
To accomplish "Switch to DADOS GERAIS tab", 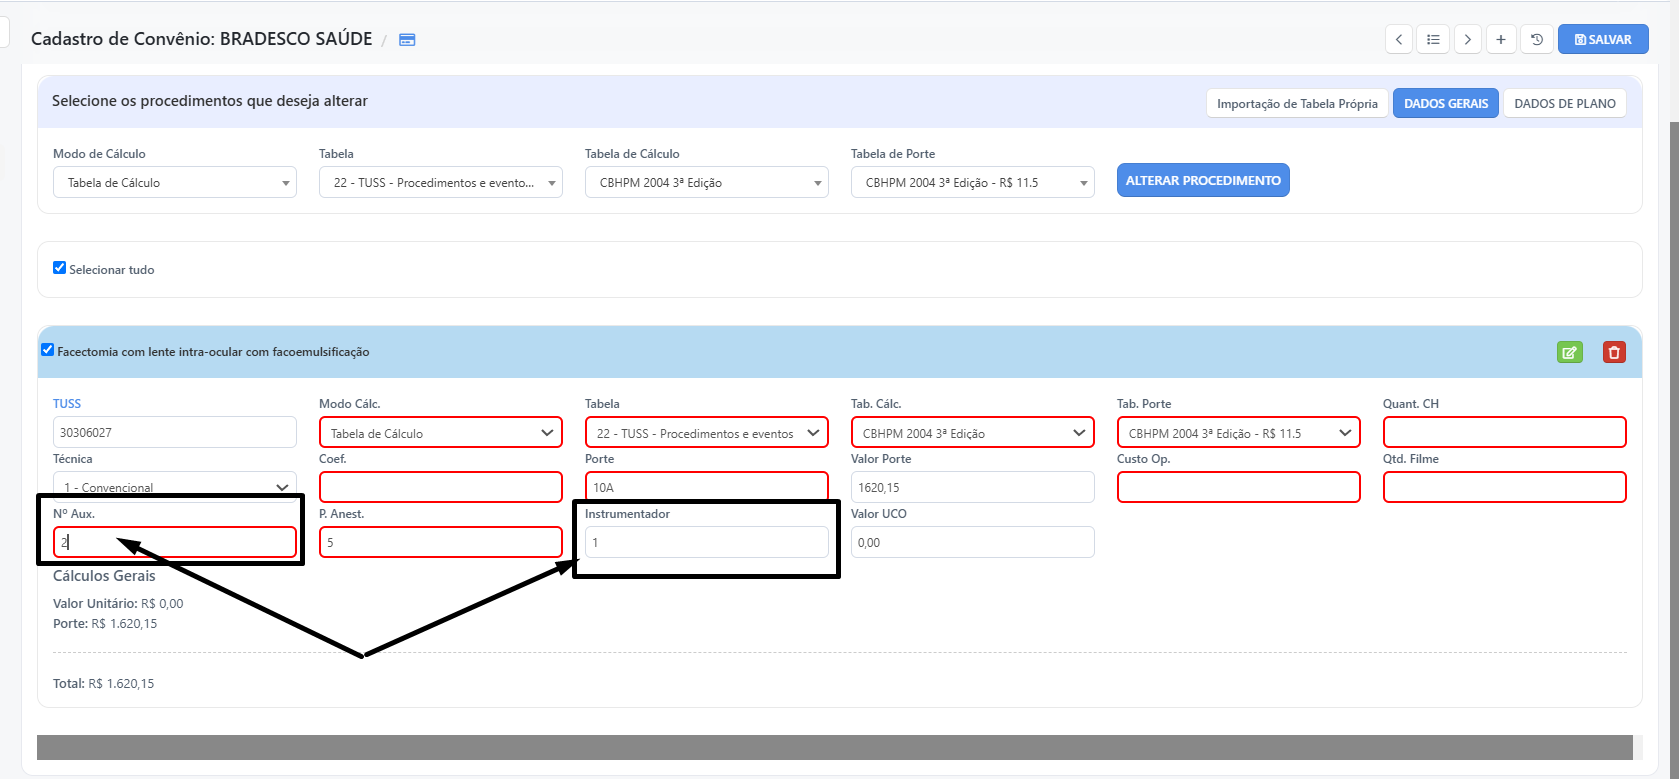I will [1446, 104].
